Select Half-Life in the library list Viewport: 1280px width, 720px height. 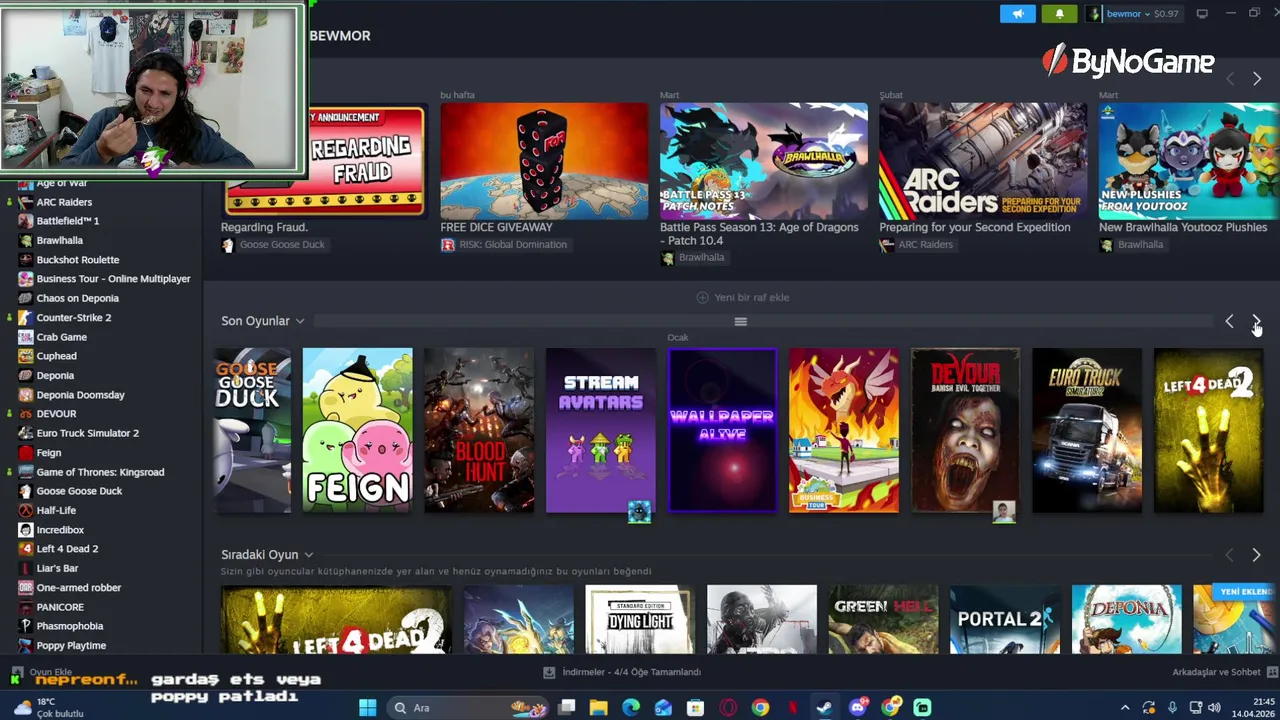(56, 510)
